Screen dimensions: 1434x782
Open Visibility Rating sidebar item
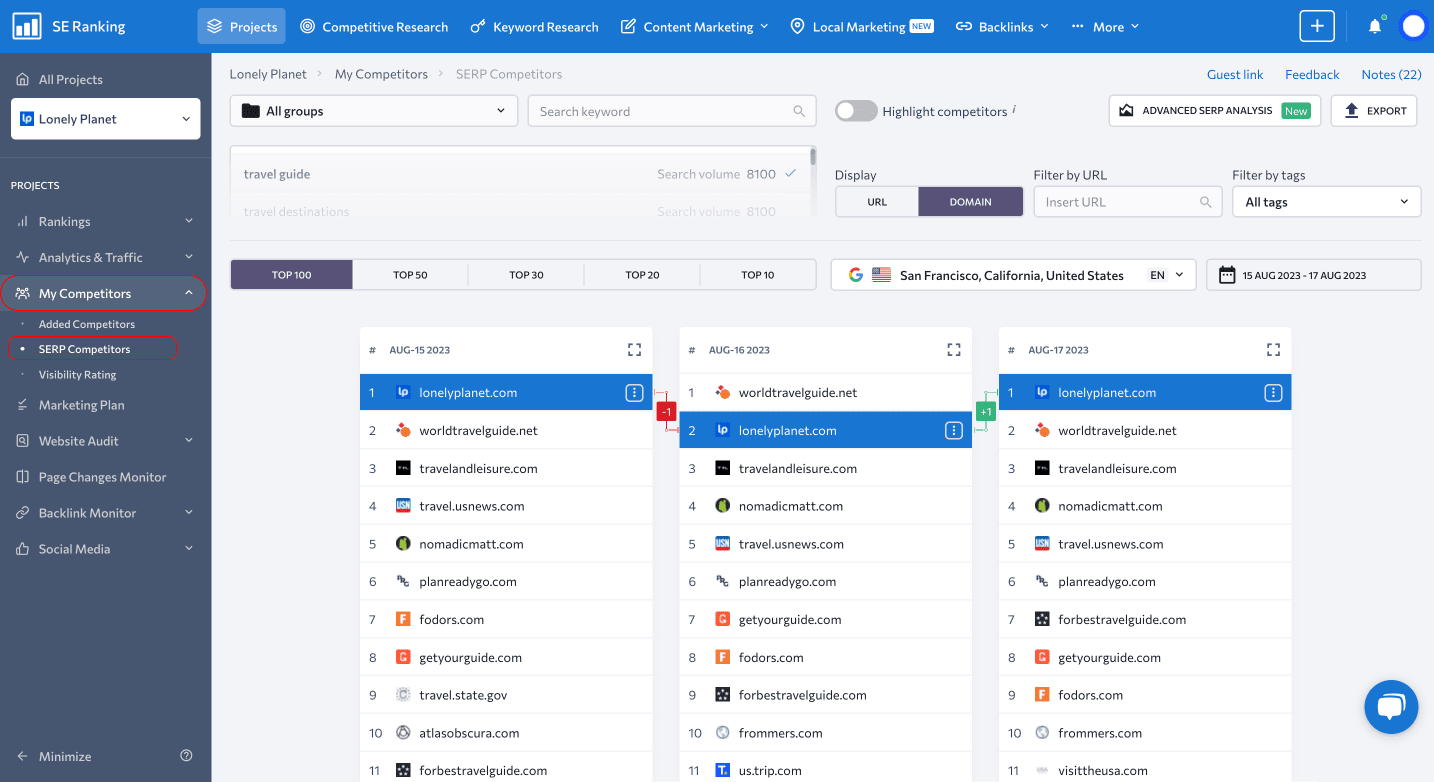pos(78,375)
